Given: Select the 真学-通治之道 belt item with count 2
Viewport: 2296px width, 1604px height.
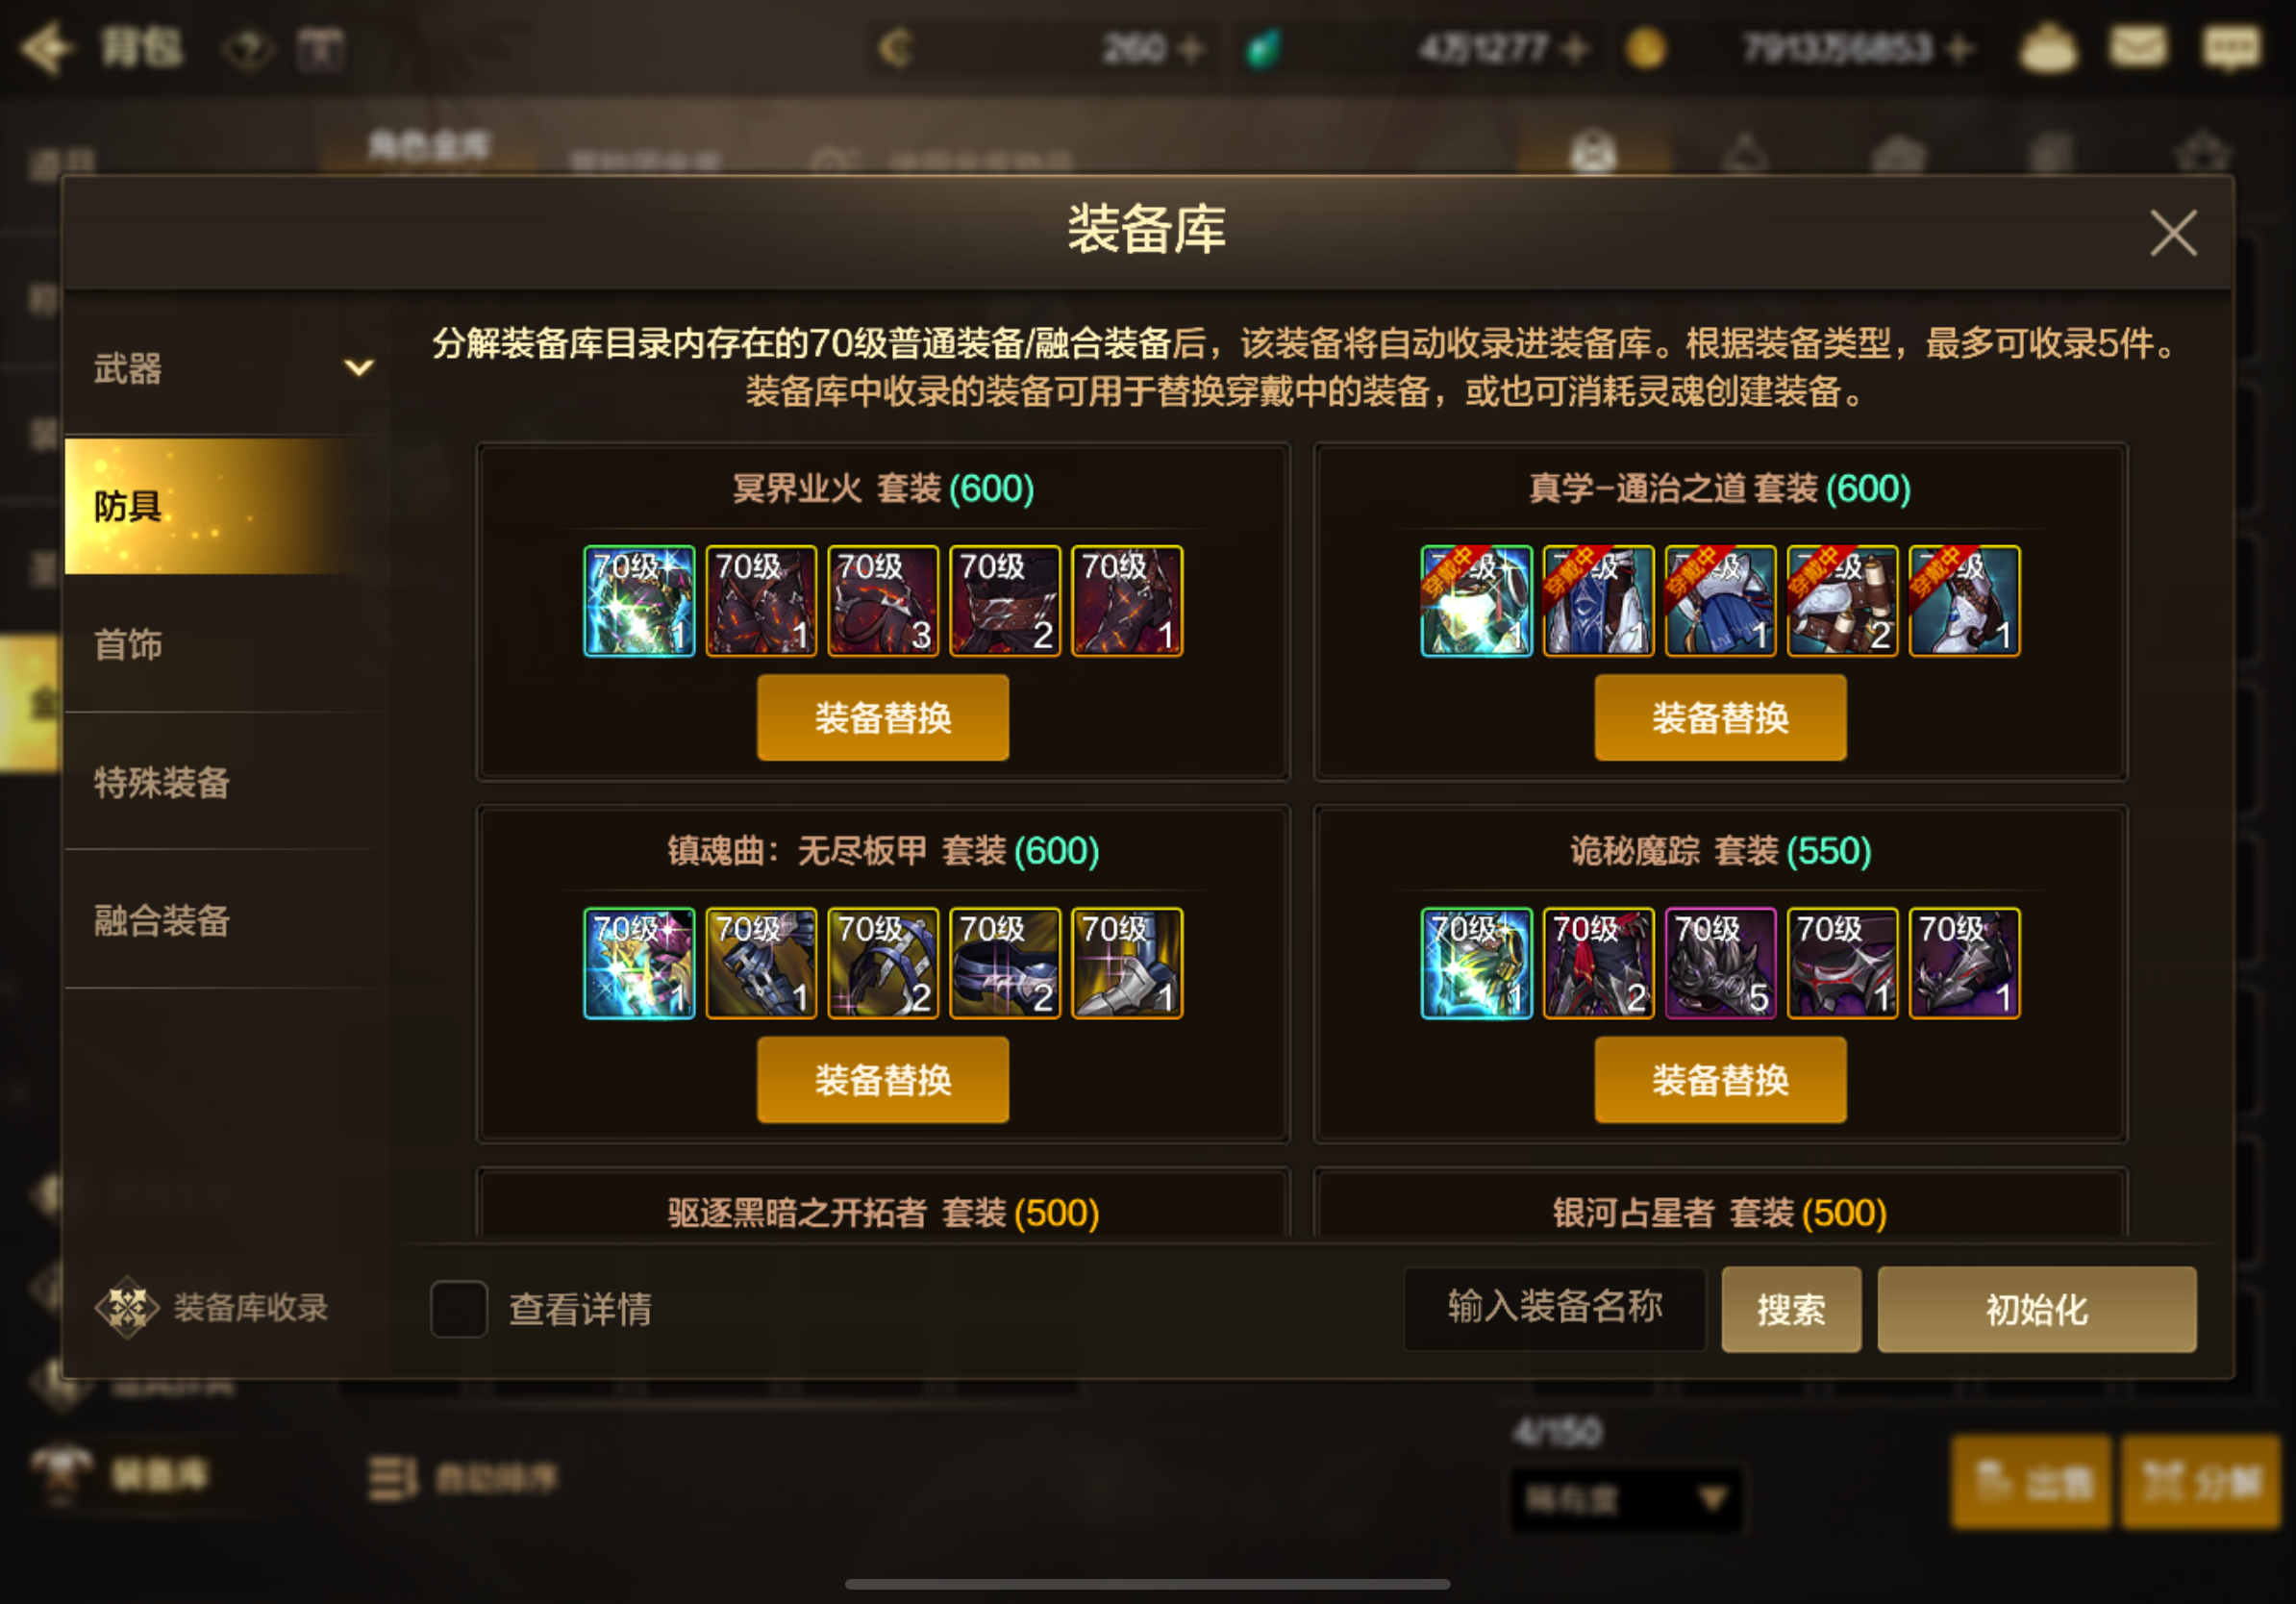Looking at the screenshot, I should pos(1842,601).
